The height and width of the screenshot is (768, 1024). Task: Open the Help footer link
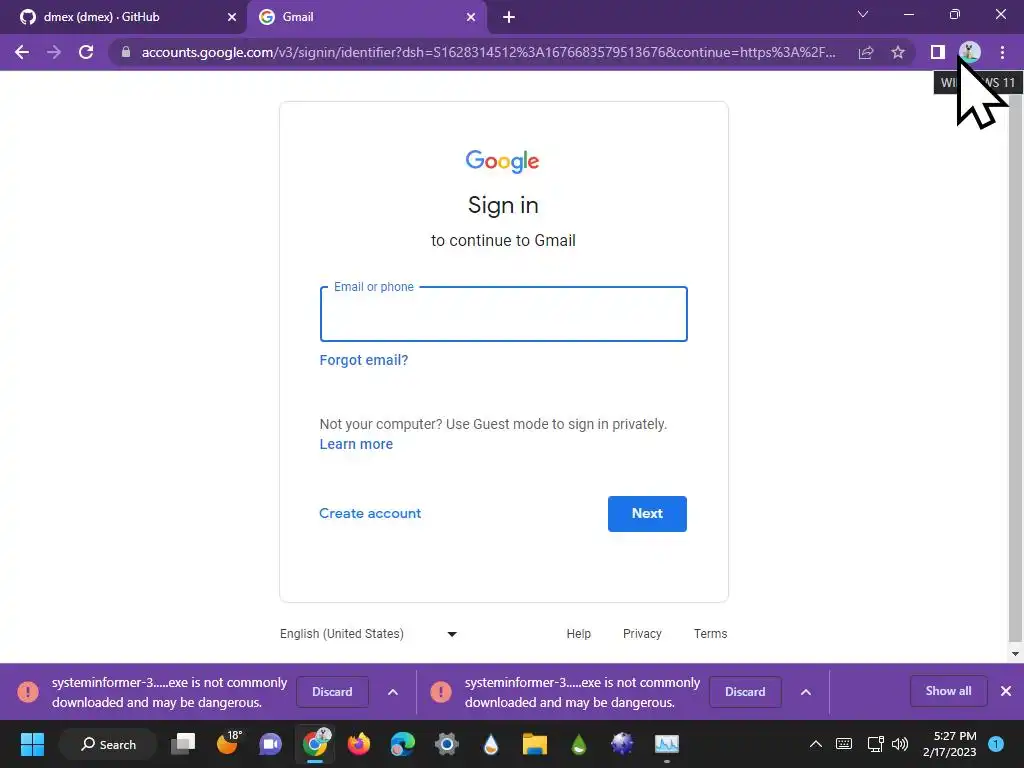[579, 633]
